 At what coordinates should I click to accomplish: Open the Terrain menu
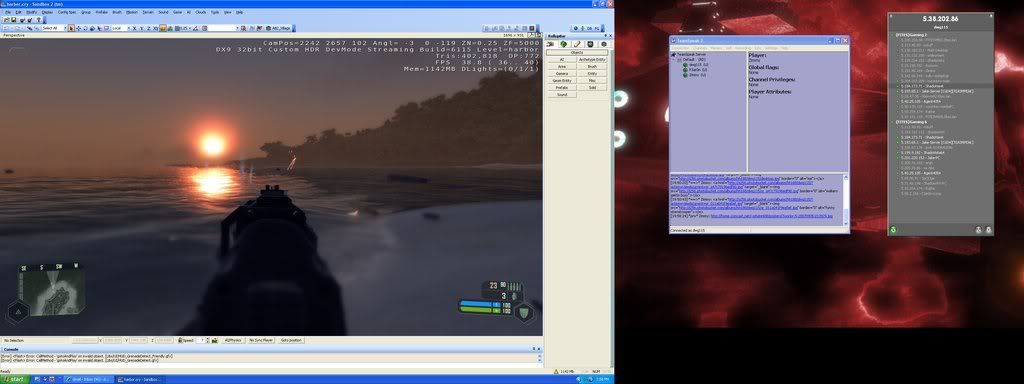point(148,12)
